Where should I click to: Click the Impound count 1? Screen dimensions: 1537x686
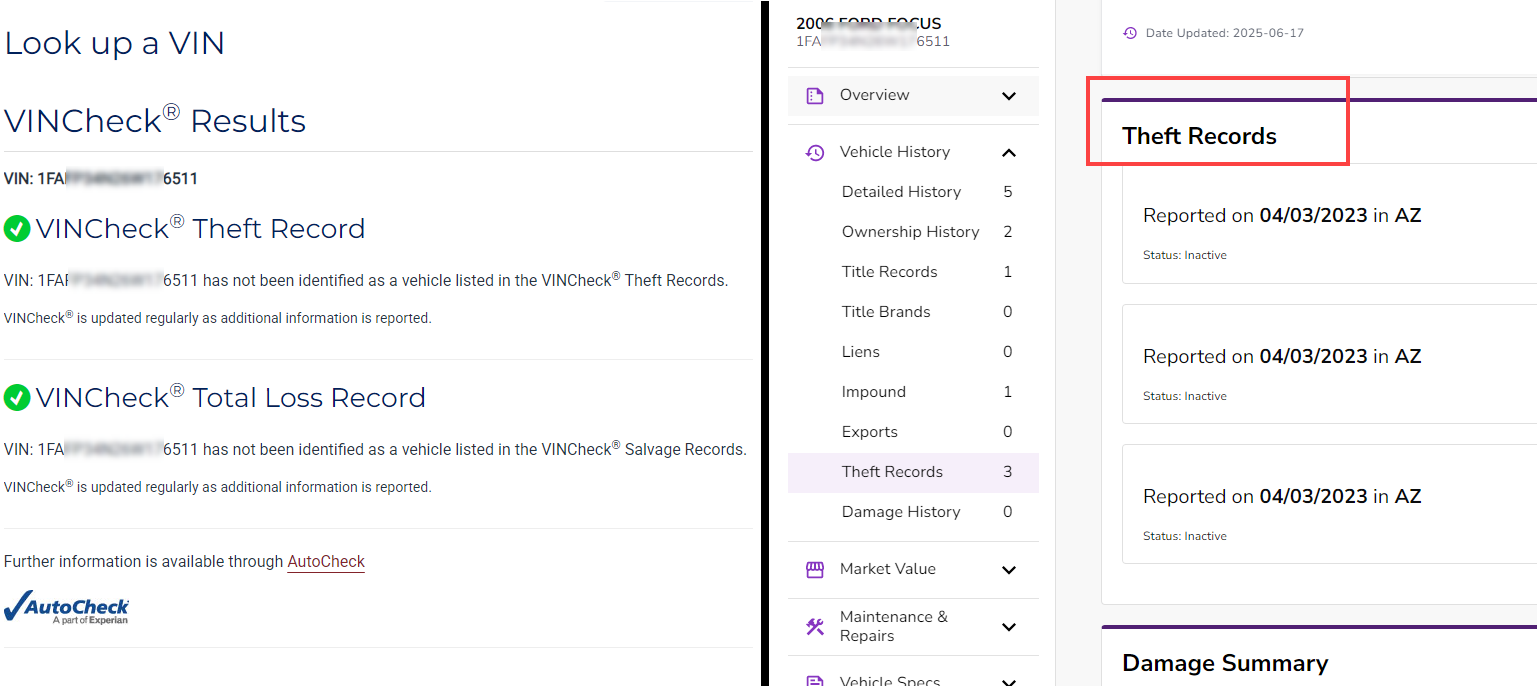click(1008, 392)
